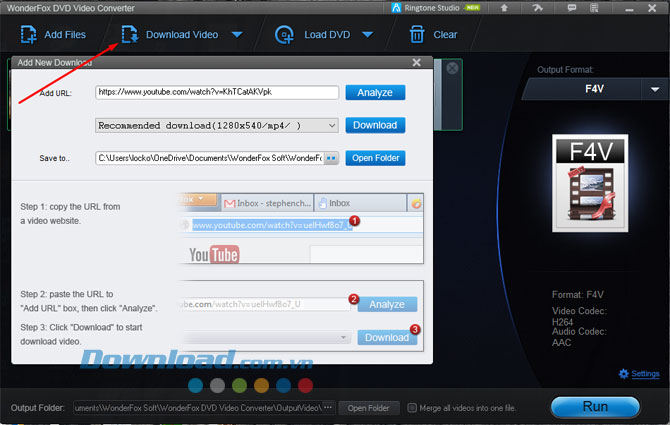Expand the Load DVD dropdown arrow

point(367,35)
